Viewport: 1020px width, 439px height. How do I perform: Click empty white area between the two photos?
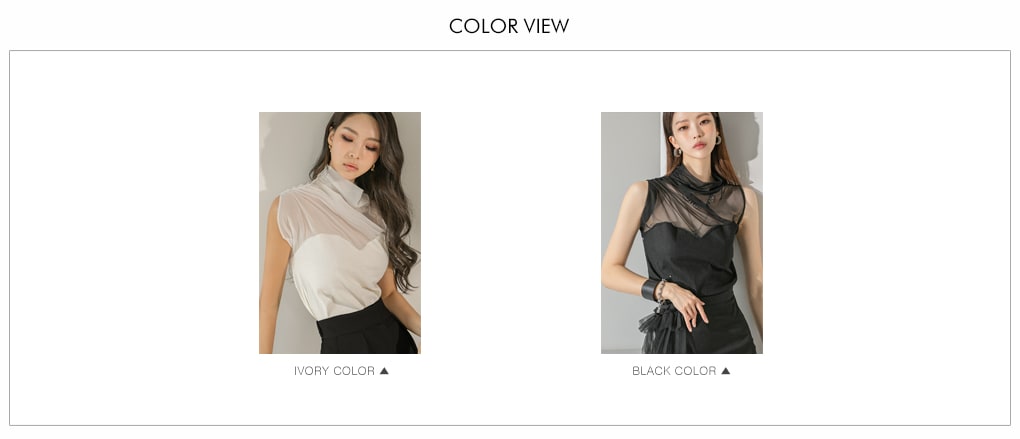[511, 233]
